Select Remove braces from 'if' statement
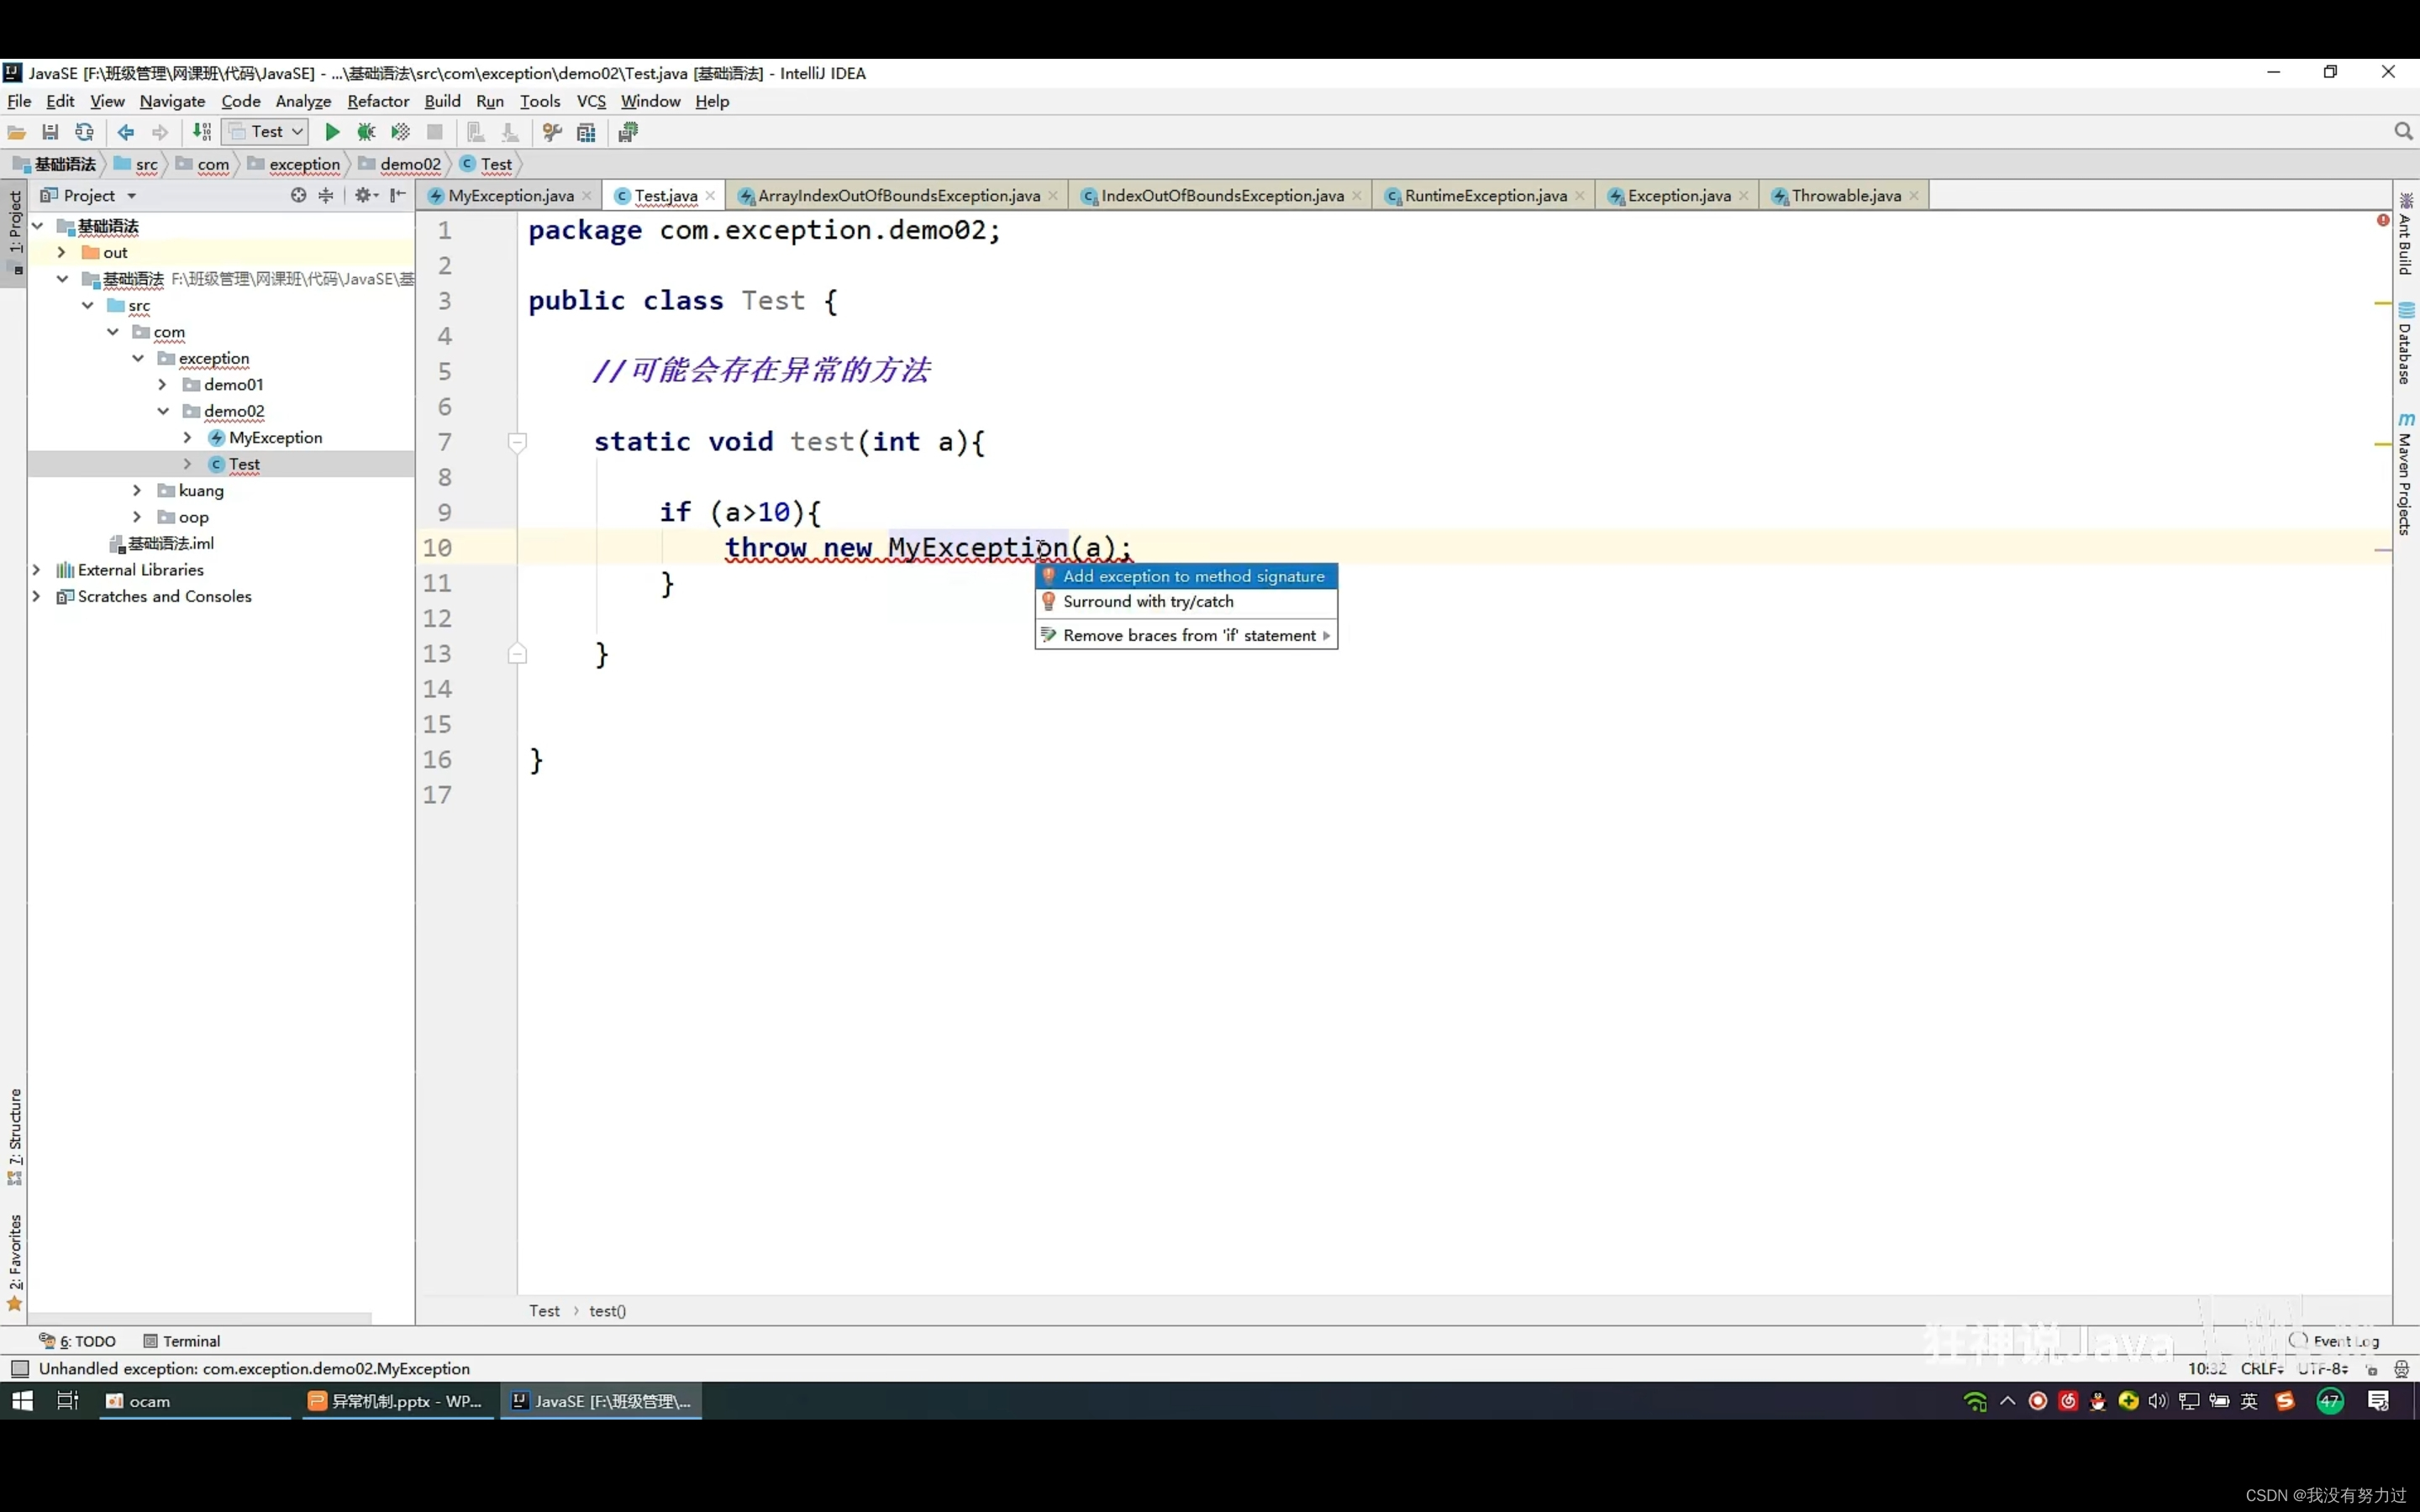The height and width of the screenshot is (1512, 2420). (x=1186, y=635)
